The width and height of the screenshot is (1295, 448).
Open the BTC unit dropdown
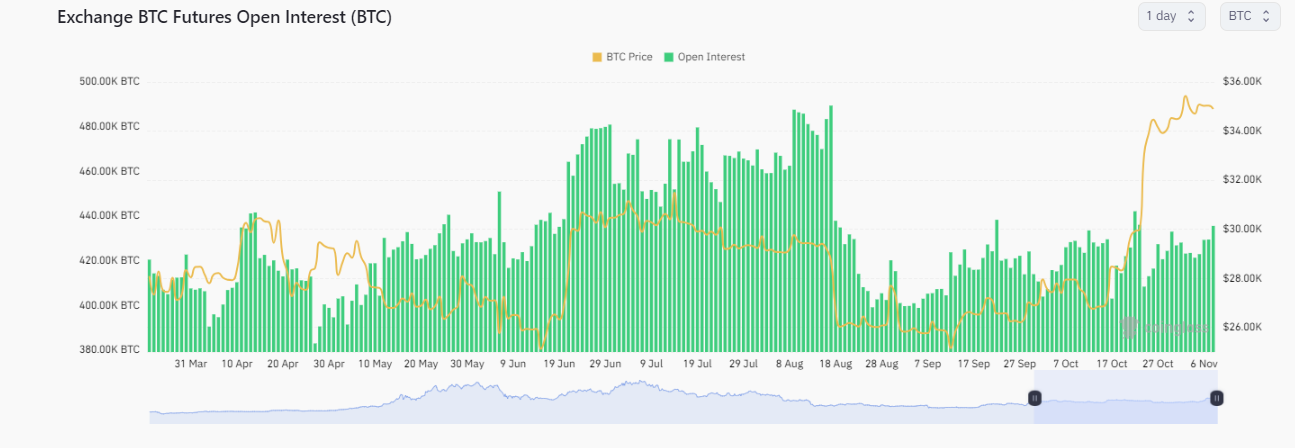1249,16
